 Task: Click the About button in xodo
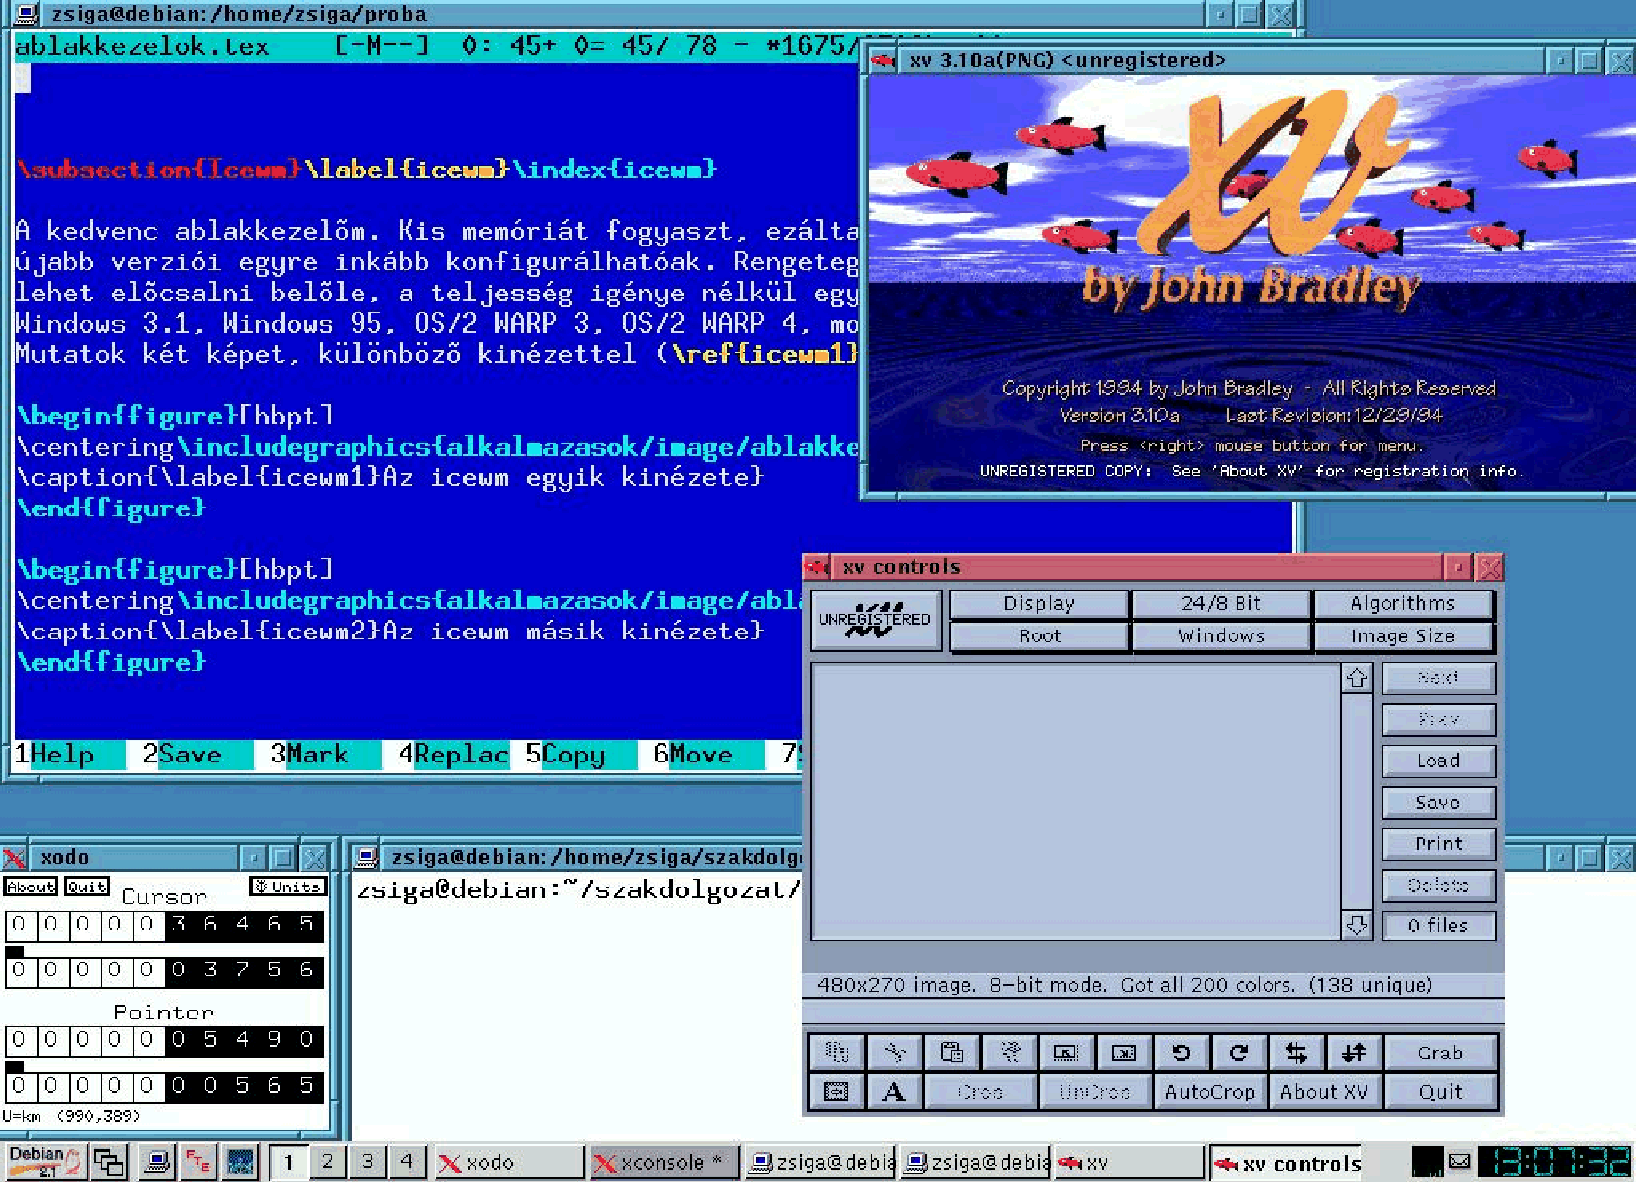30,886
